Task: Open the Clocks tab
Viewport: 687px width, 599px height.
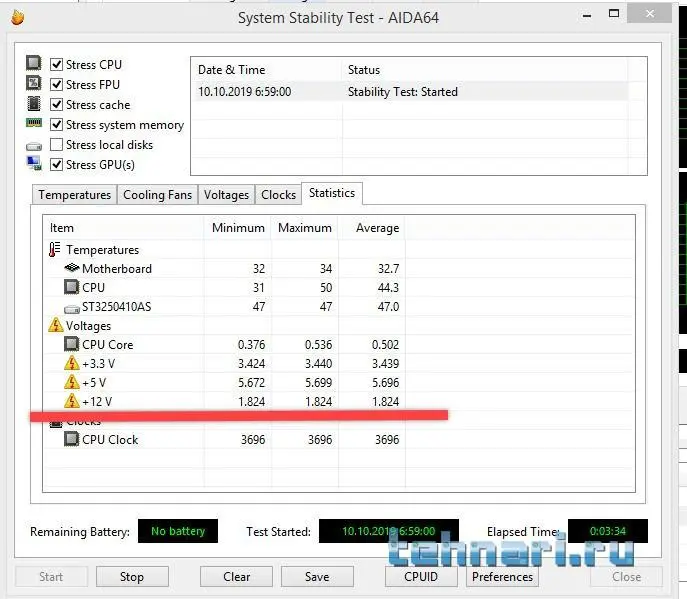Action: [x=278, y=195]
